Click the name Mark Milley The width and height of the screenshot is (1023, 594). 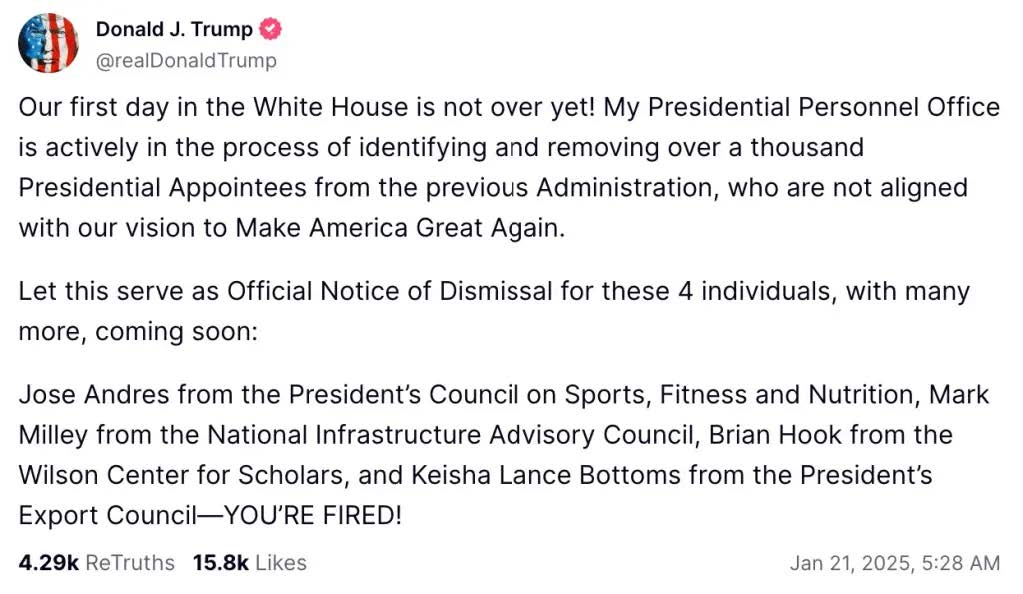pos(960,394)
